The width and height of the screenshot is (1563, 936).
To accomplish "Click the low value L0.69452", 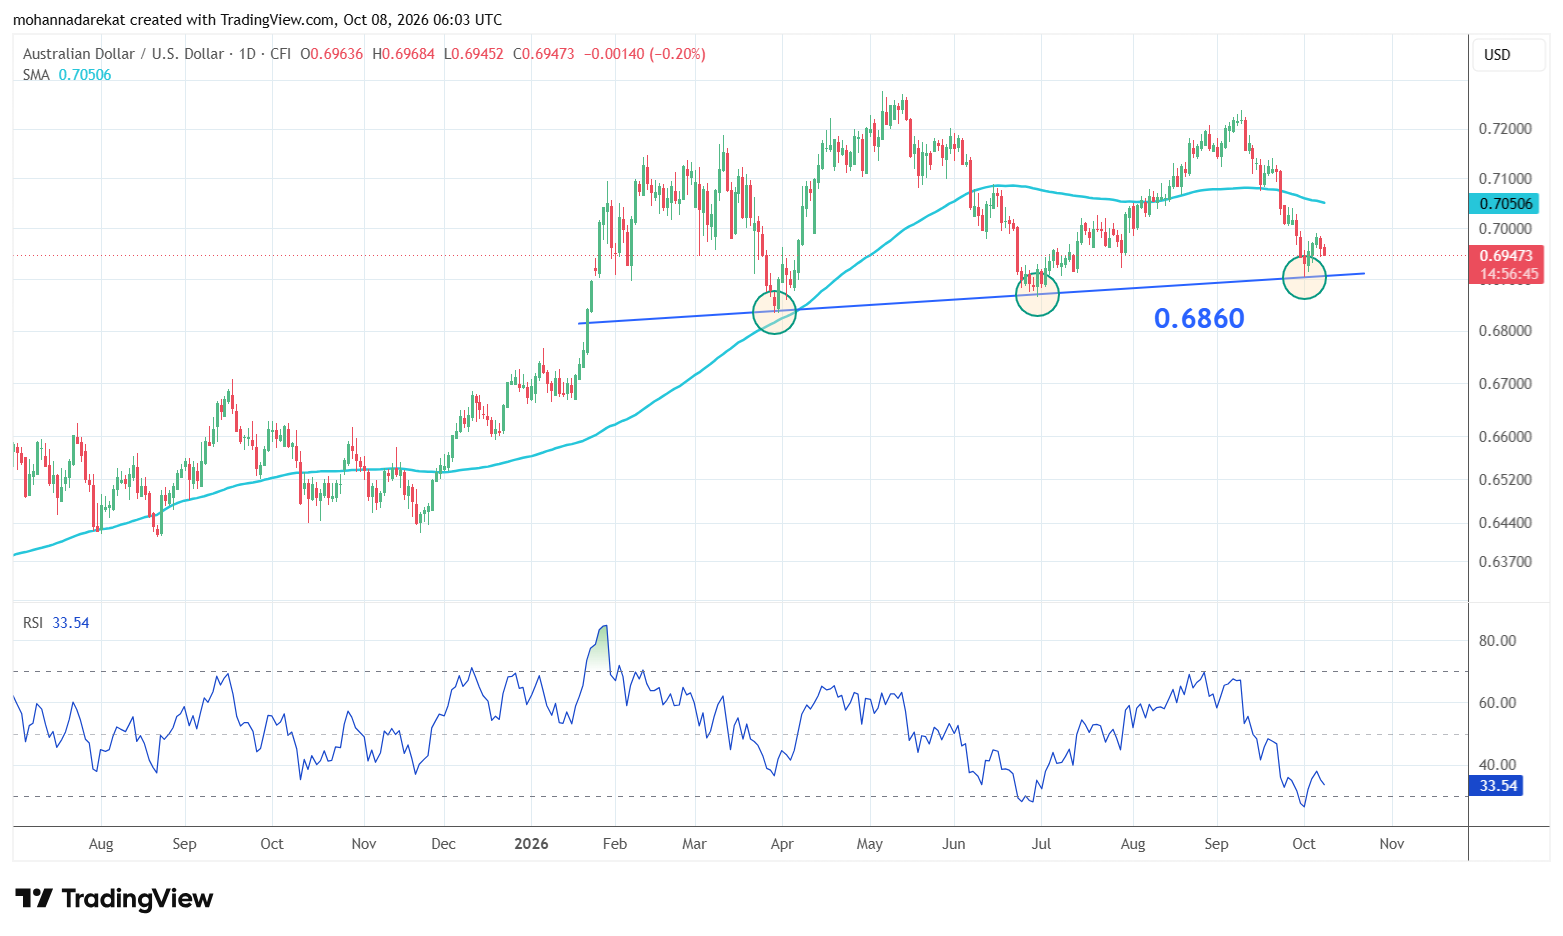I will (474, 54).
